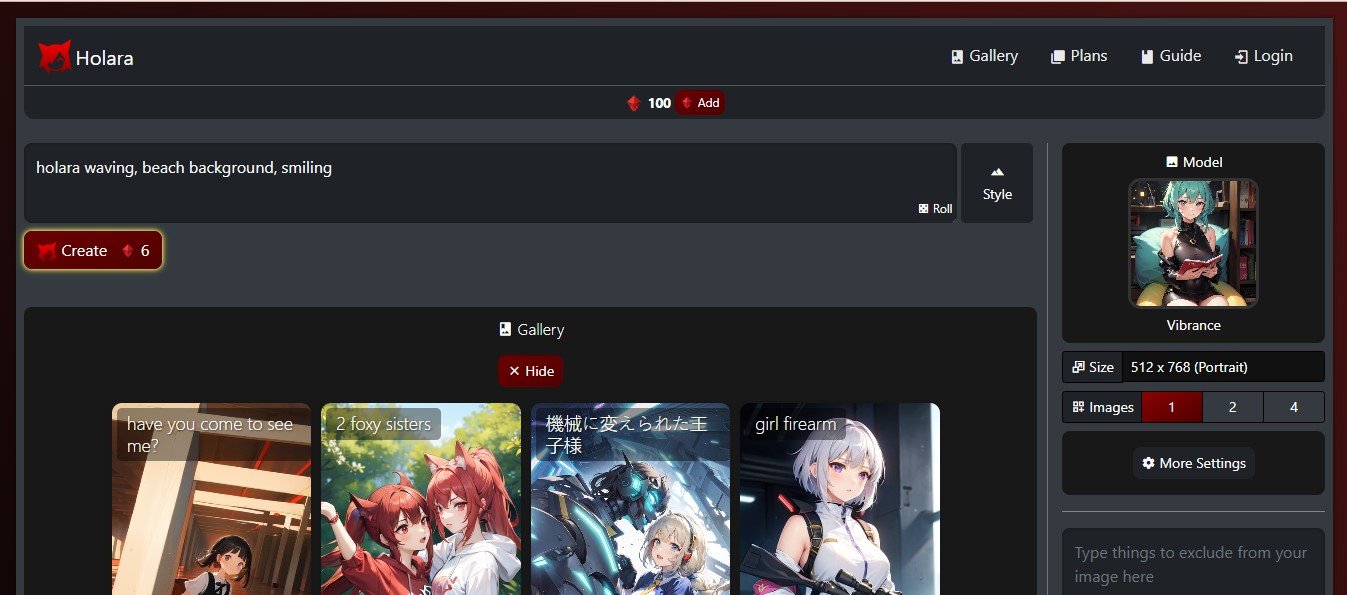Set image count to 1
The height and width of the screenshot is (595, 1347).
1171,407
